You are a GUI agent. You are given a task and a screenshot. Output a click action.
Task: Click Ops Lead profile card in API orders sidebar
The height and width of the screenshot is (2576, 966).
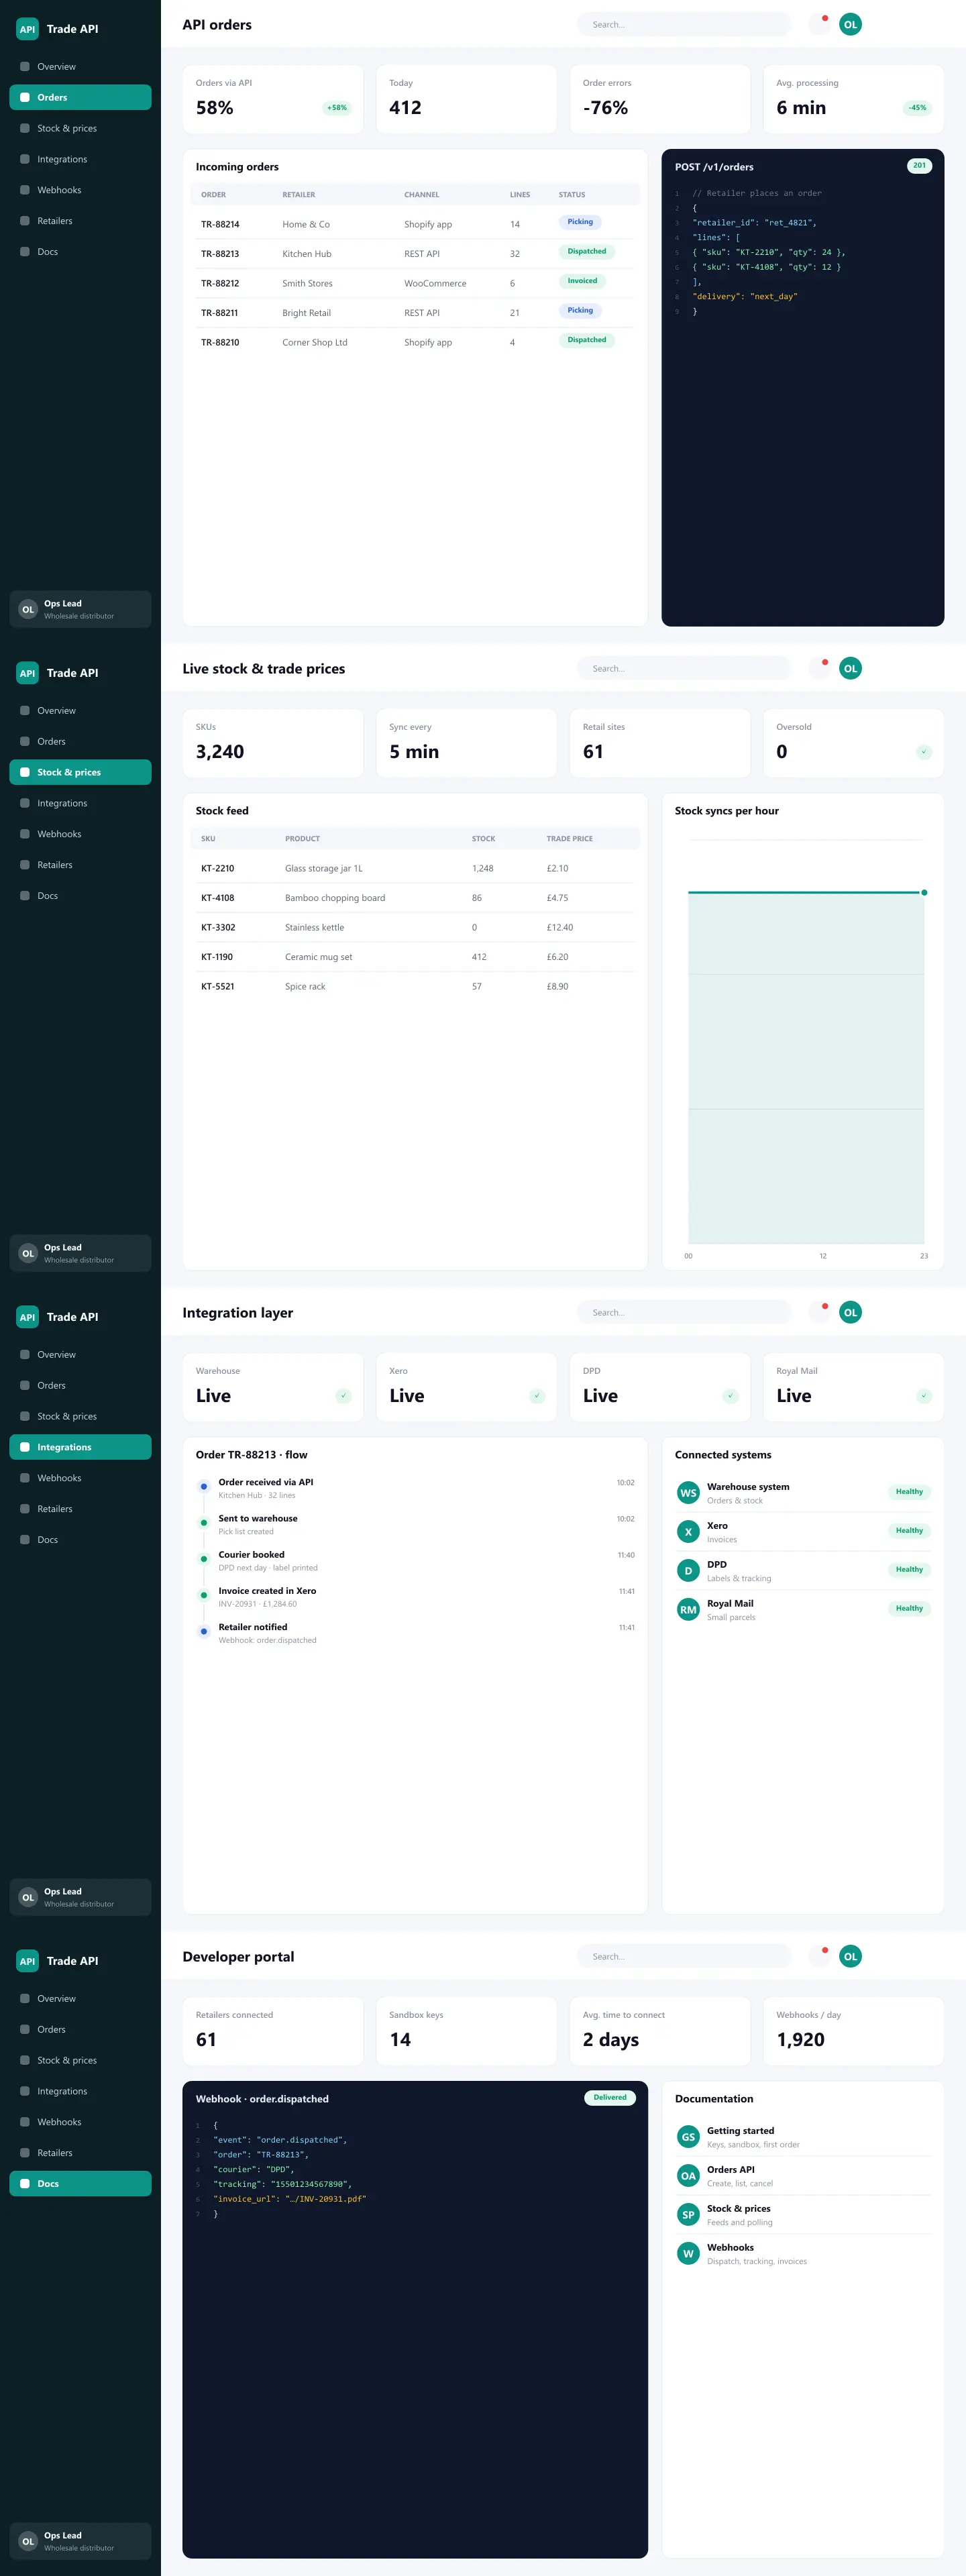80,609
